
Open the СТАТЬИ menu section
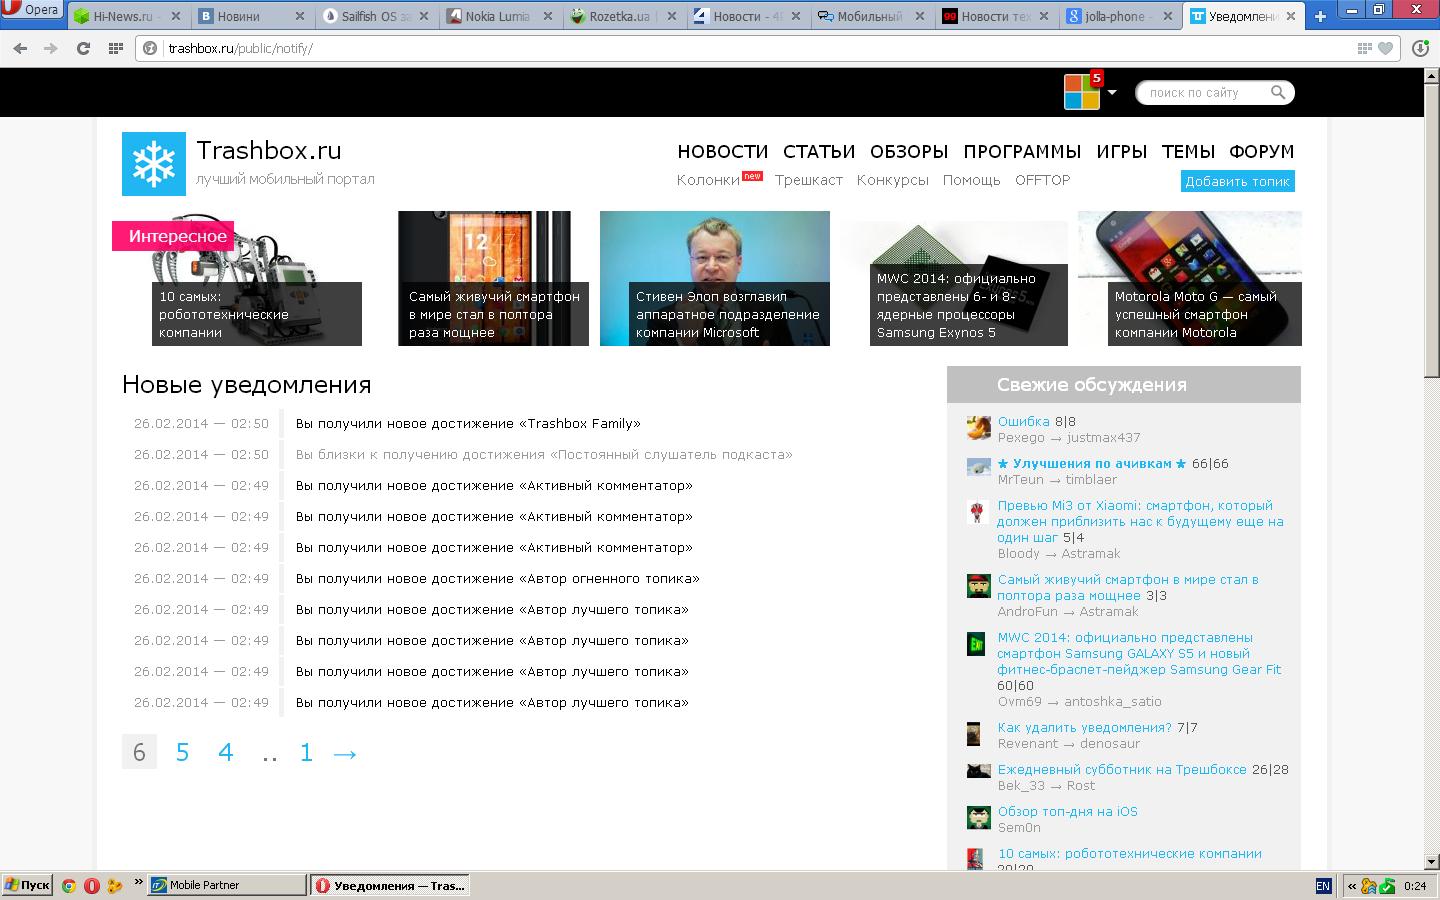pyautogui.click(x=819, y=152)
